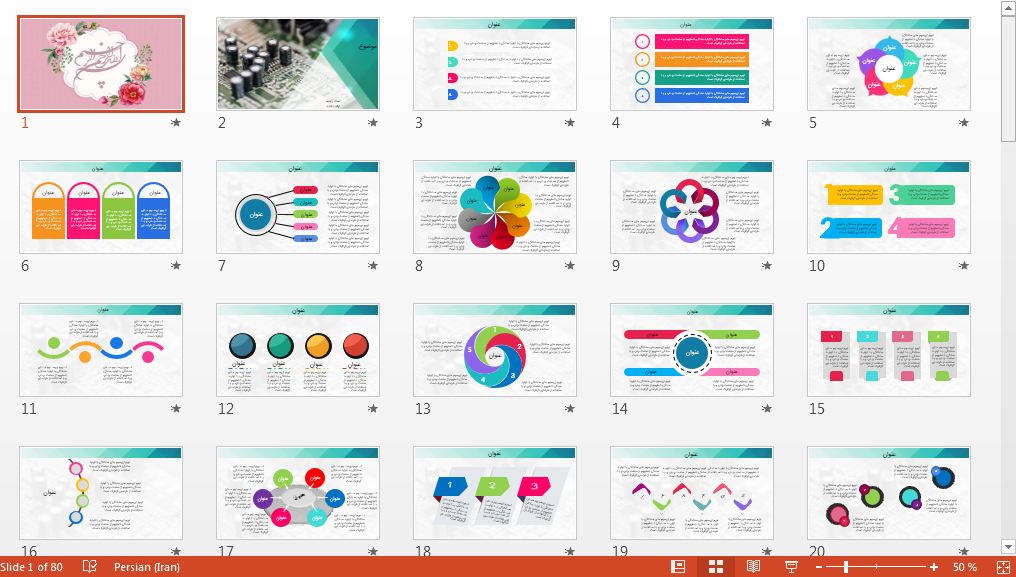This screenshot has width=1016, height=577.
Task: Fit slide to current window icon
Action: 1003,567
